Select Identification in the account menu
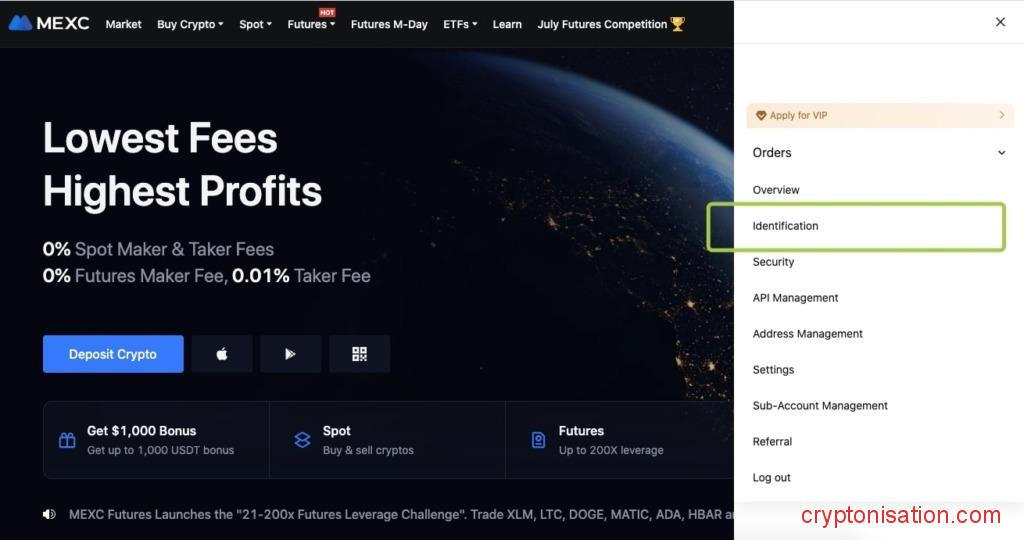 coord(785,226)
